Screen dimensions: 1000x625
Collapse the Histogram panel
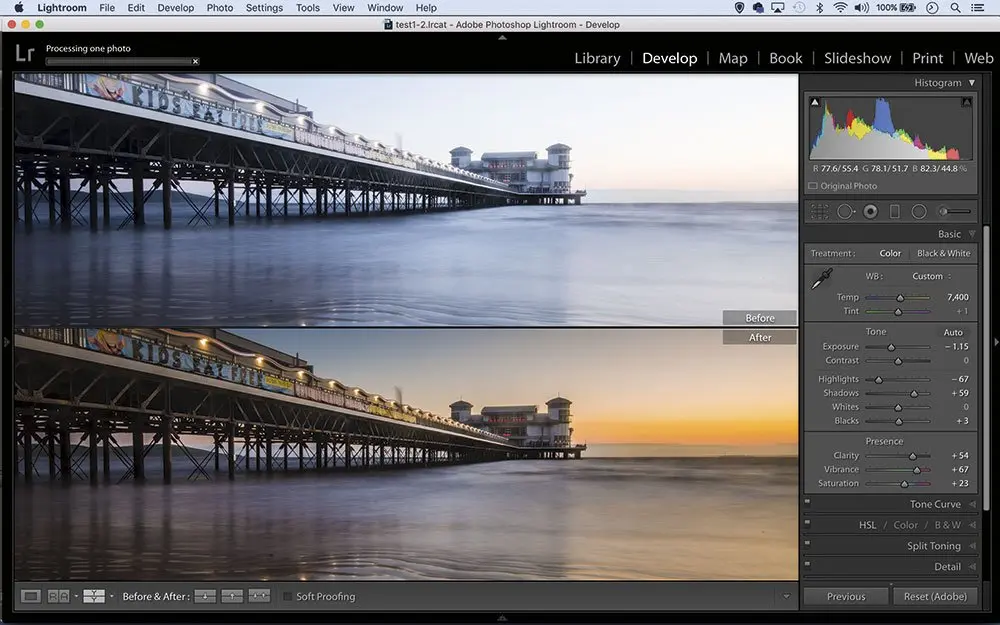click(x=971, y=83)
